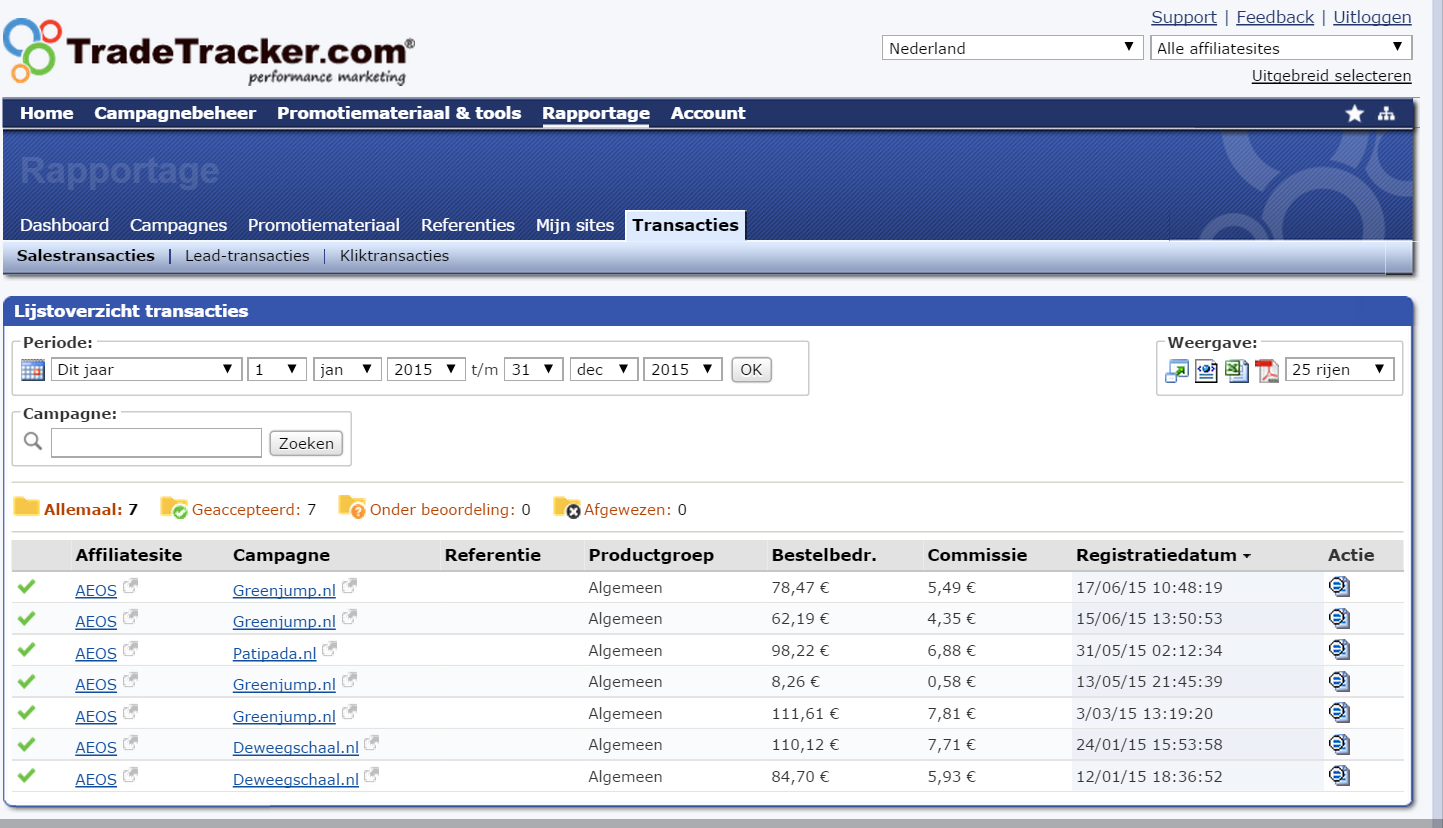Click the Zoeken button

click(x=306, y=443)
